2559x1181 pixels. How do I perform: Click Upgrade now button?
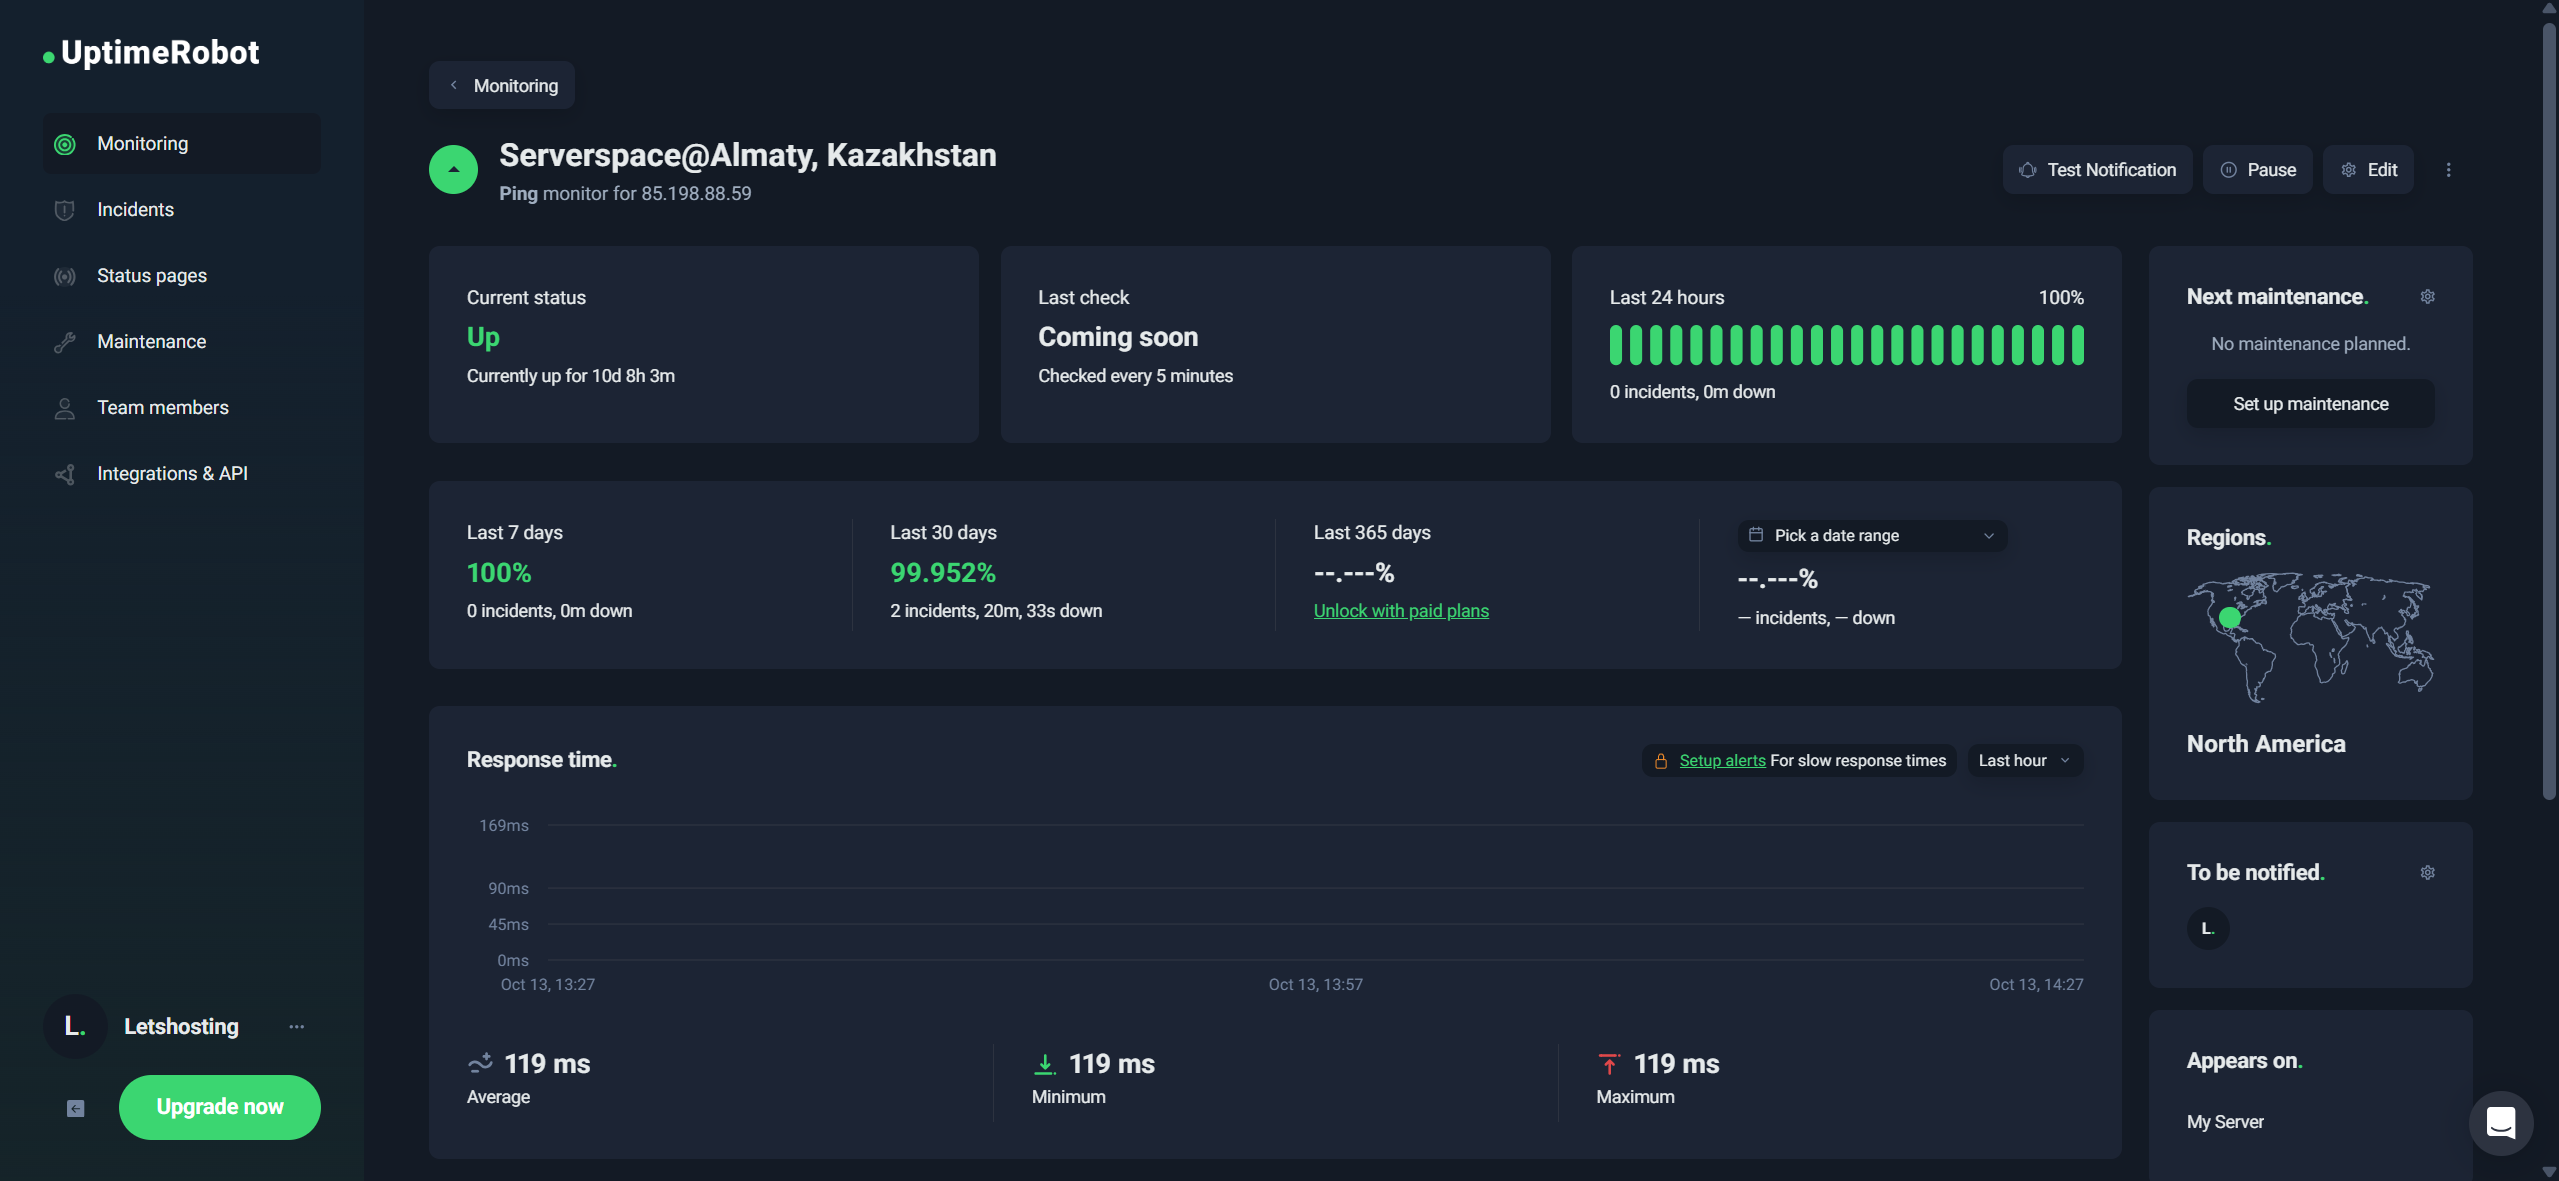[x=220, y=1107]
